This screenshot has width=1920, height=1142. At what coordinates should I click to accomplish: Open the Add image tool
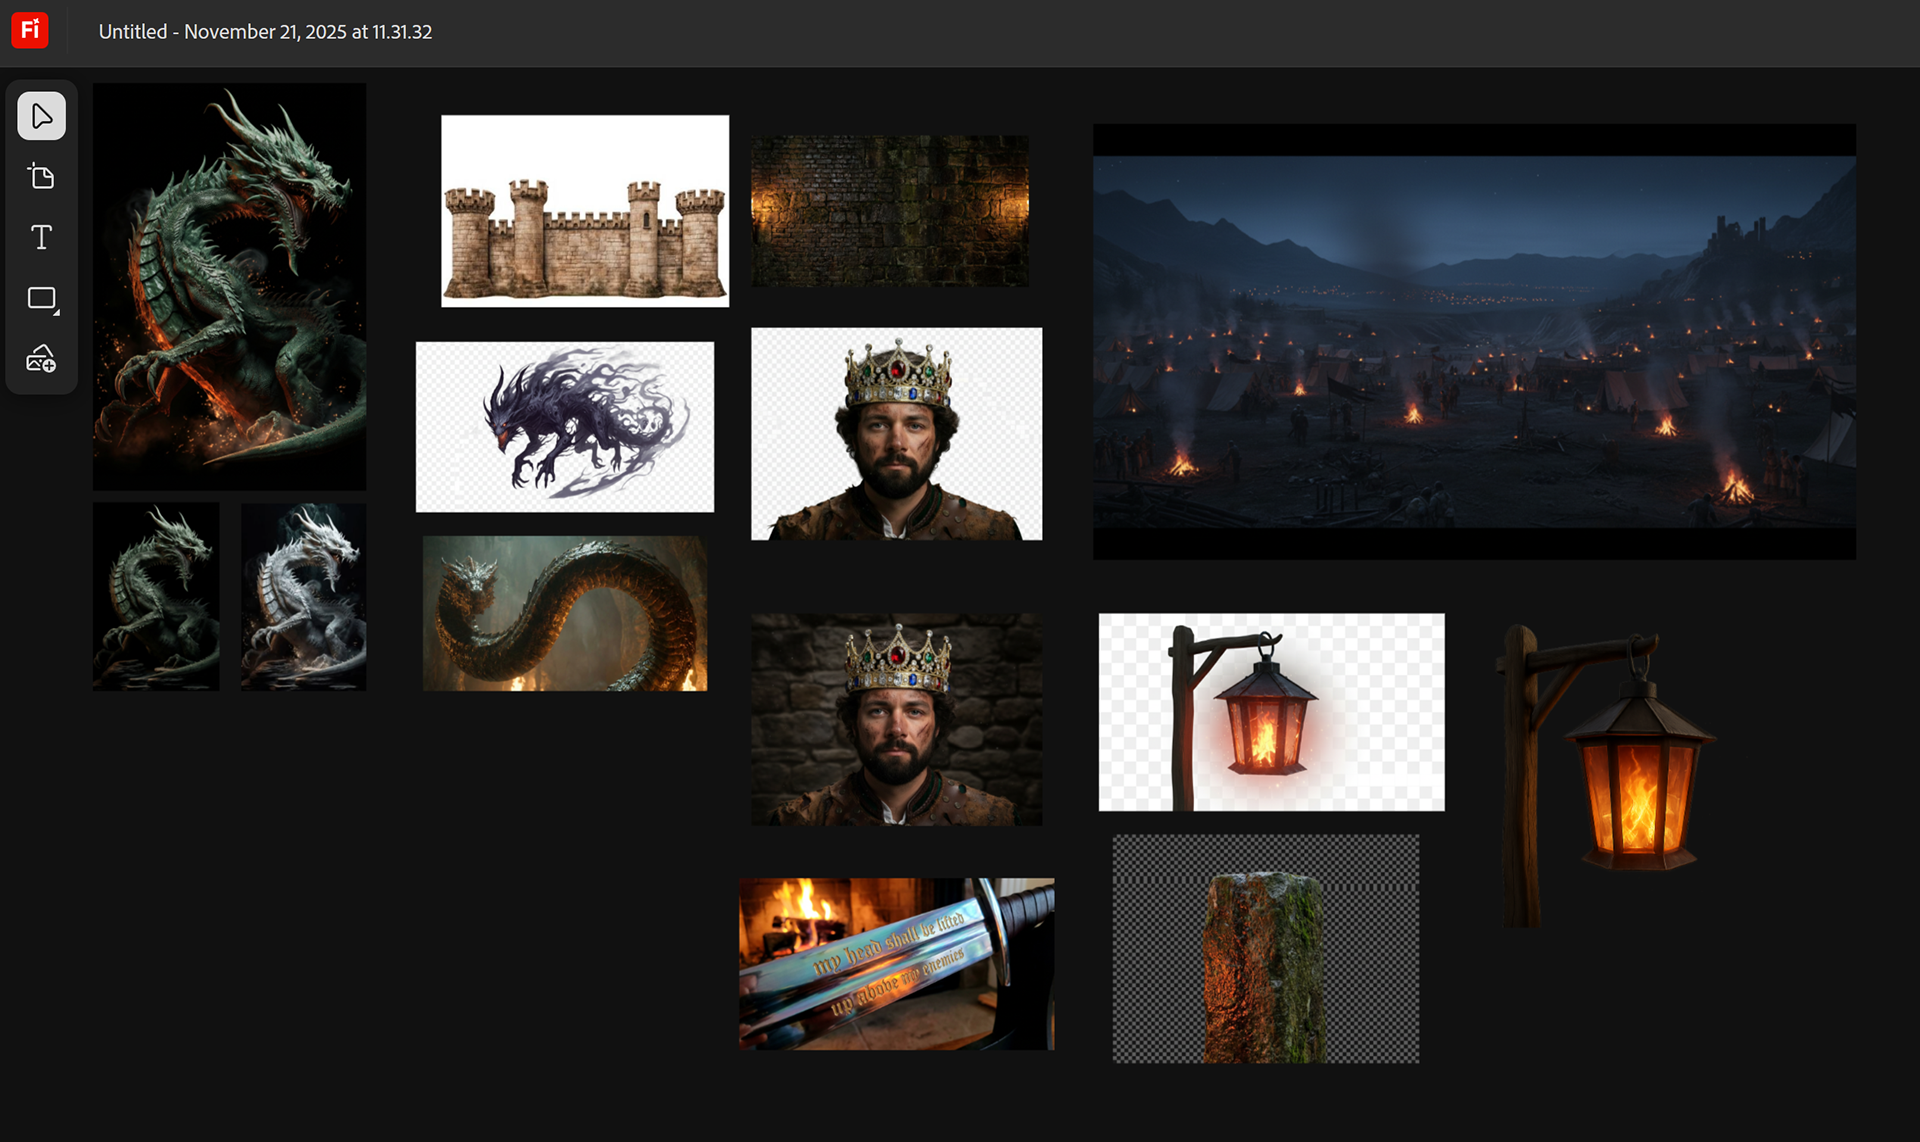point(41,358)
